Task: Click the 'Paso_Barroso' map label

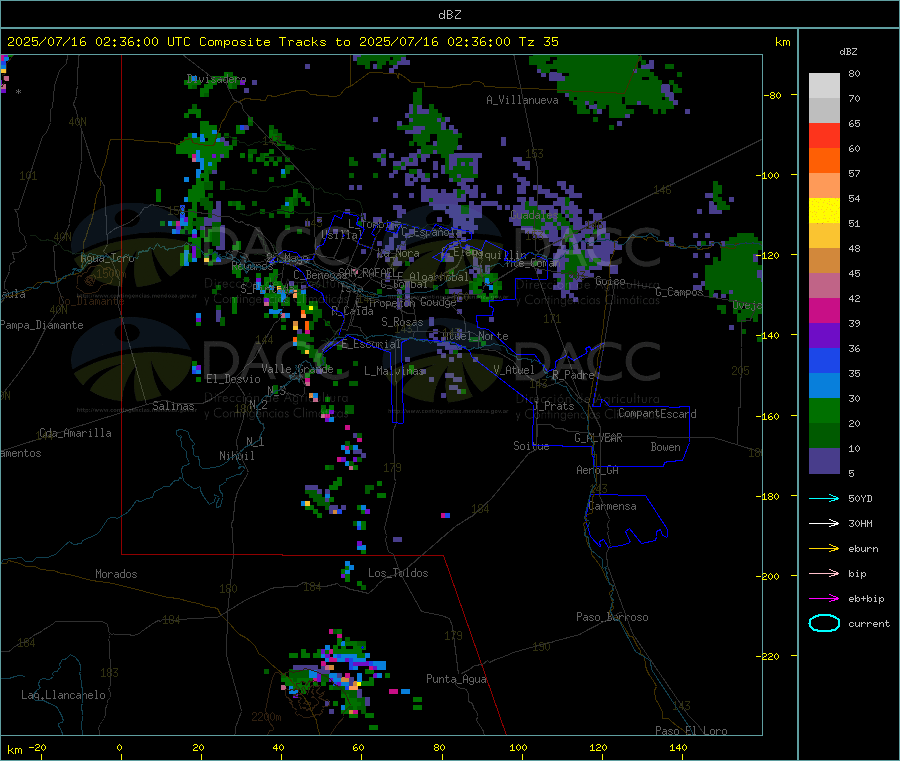Action: tap(612, 617)
